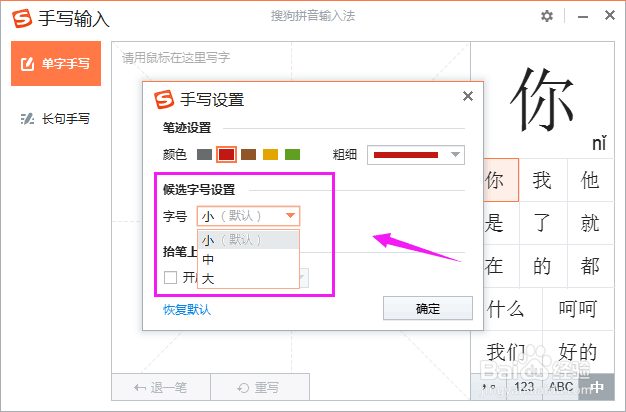
Task: Select candidate character 你
Action: pyautogui.click(x=501, y=180)
